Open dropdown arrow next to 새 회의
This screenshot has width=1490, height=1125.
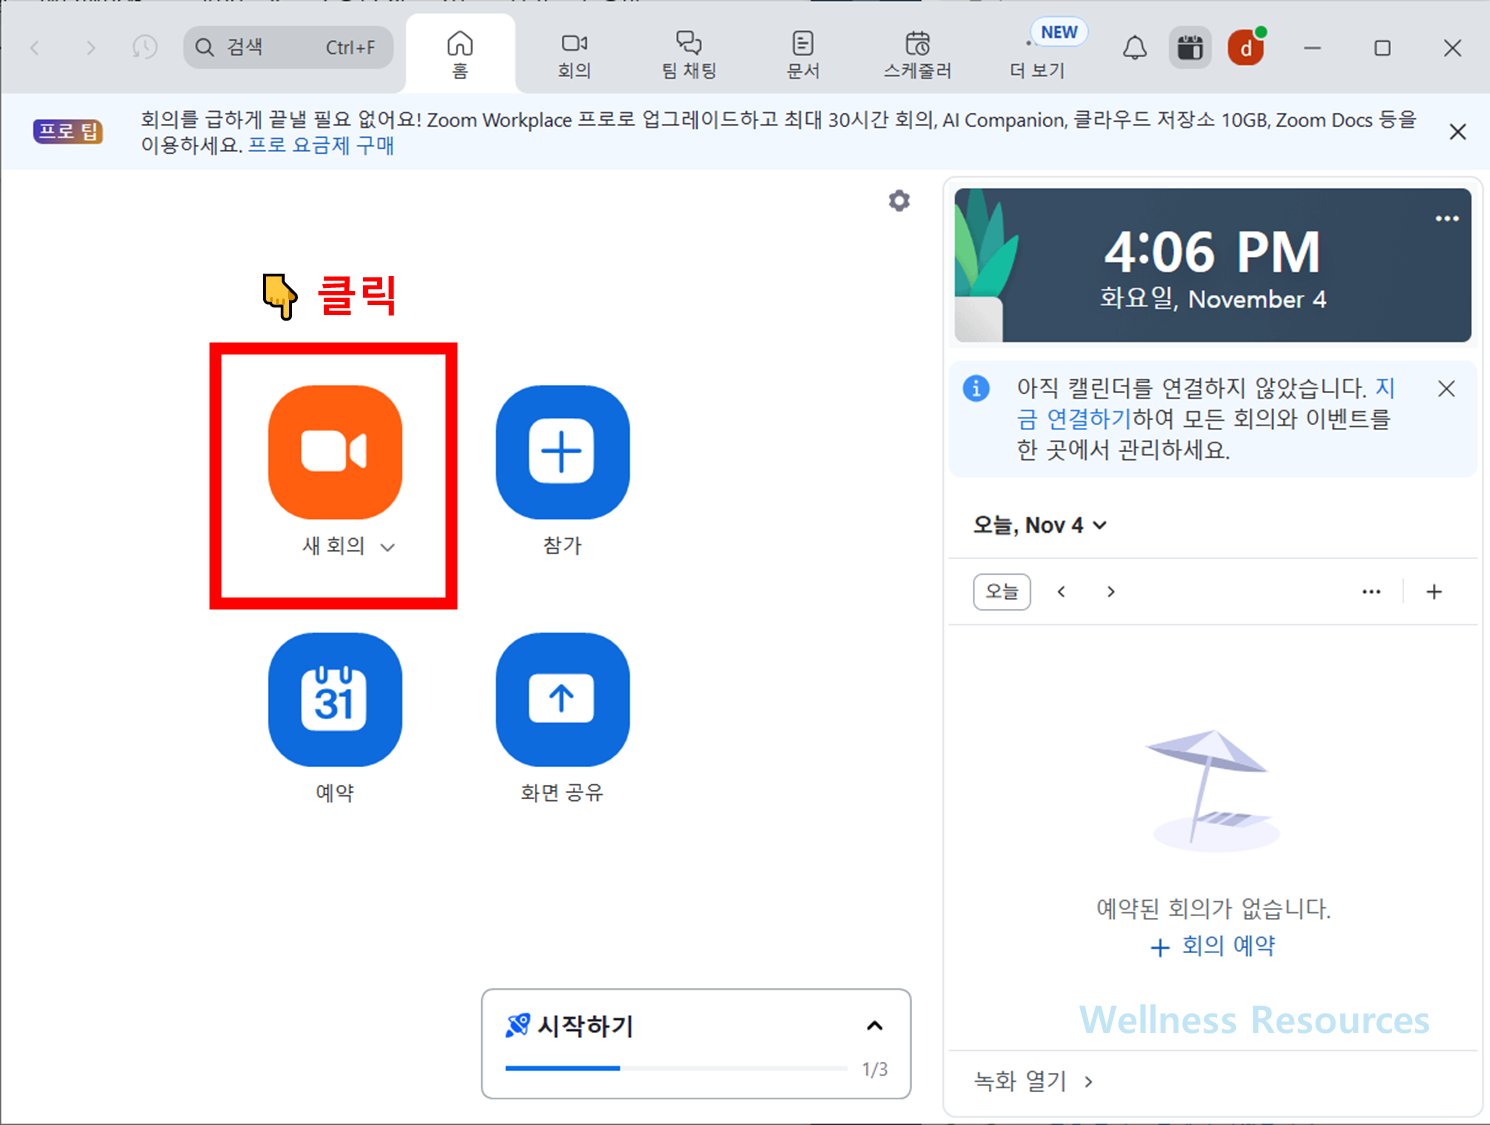pyautogui.click(x=388, y=547)
